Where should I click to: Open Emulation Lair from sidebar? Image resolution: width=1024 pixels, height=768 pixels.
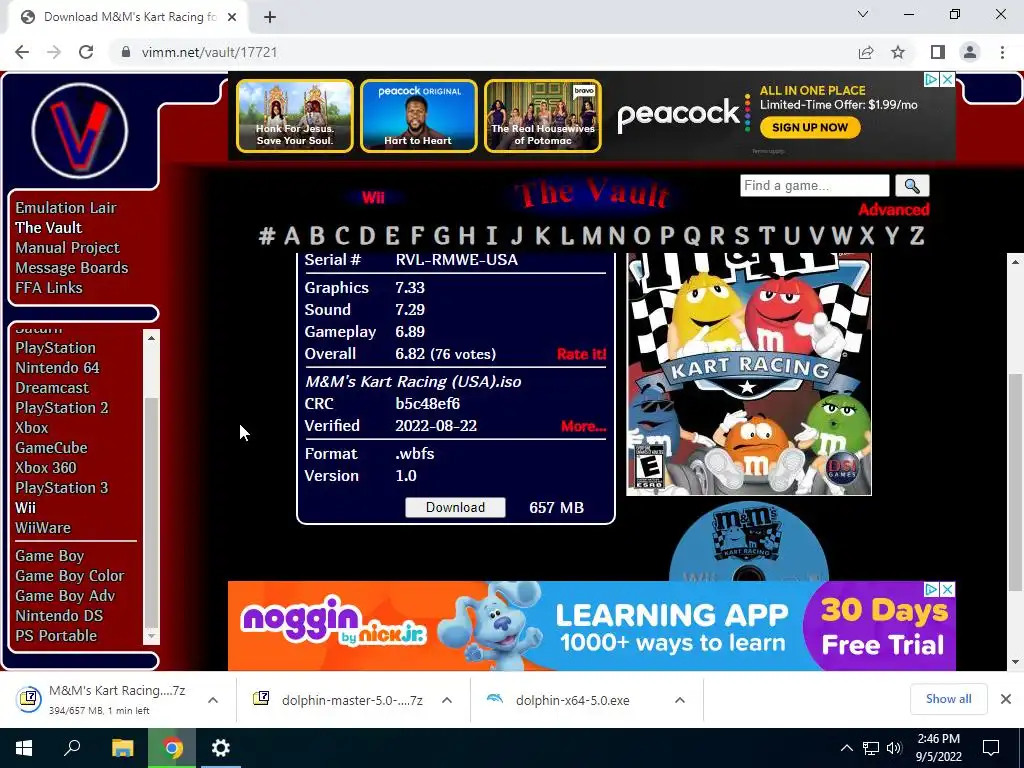tap(66, 208)
